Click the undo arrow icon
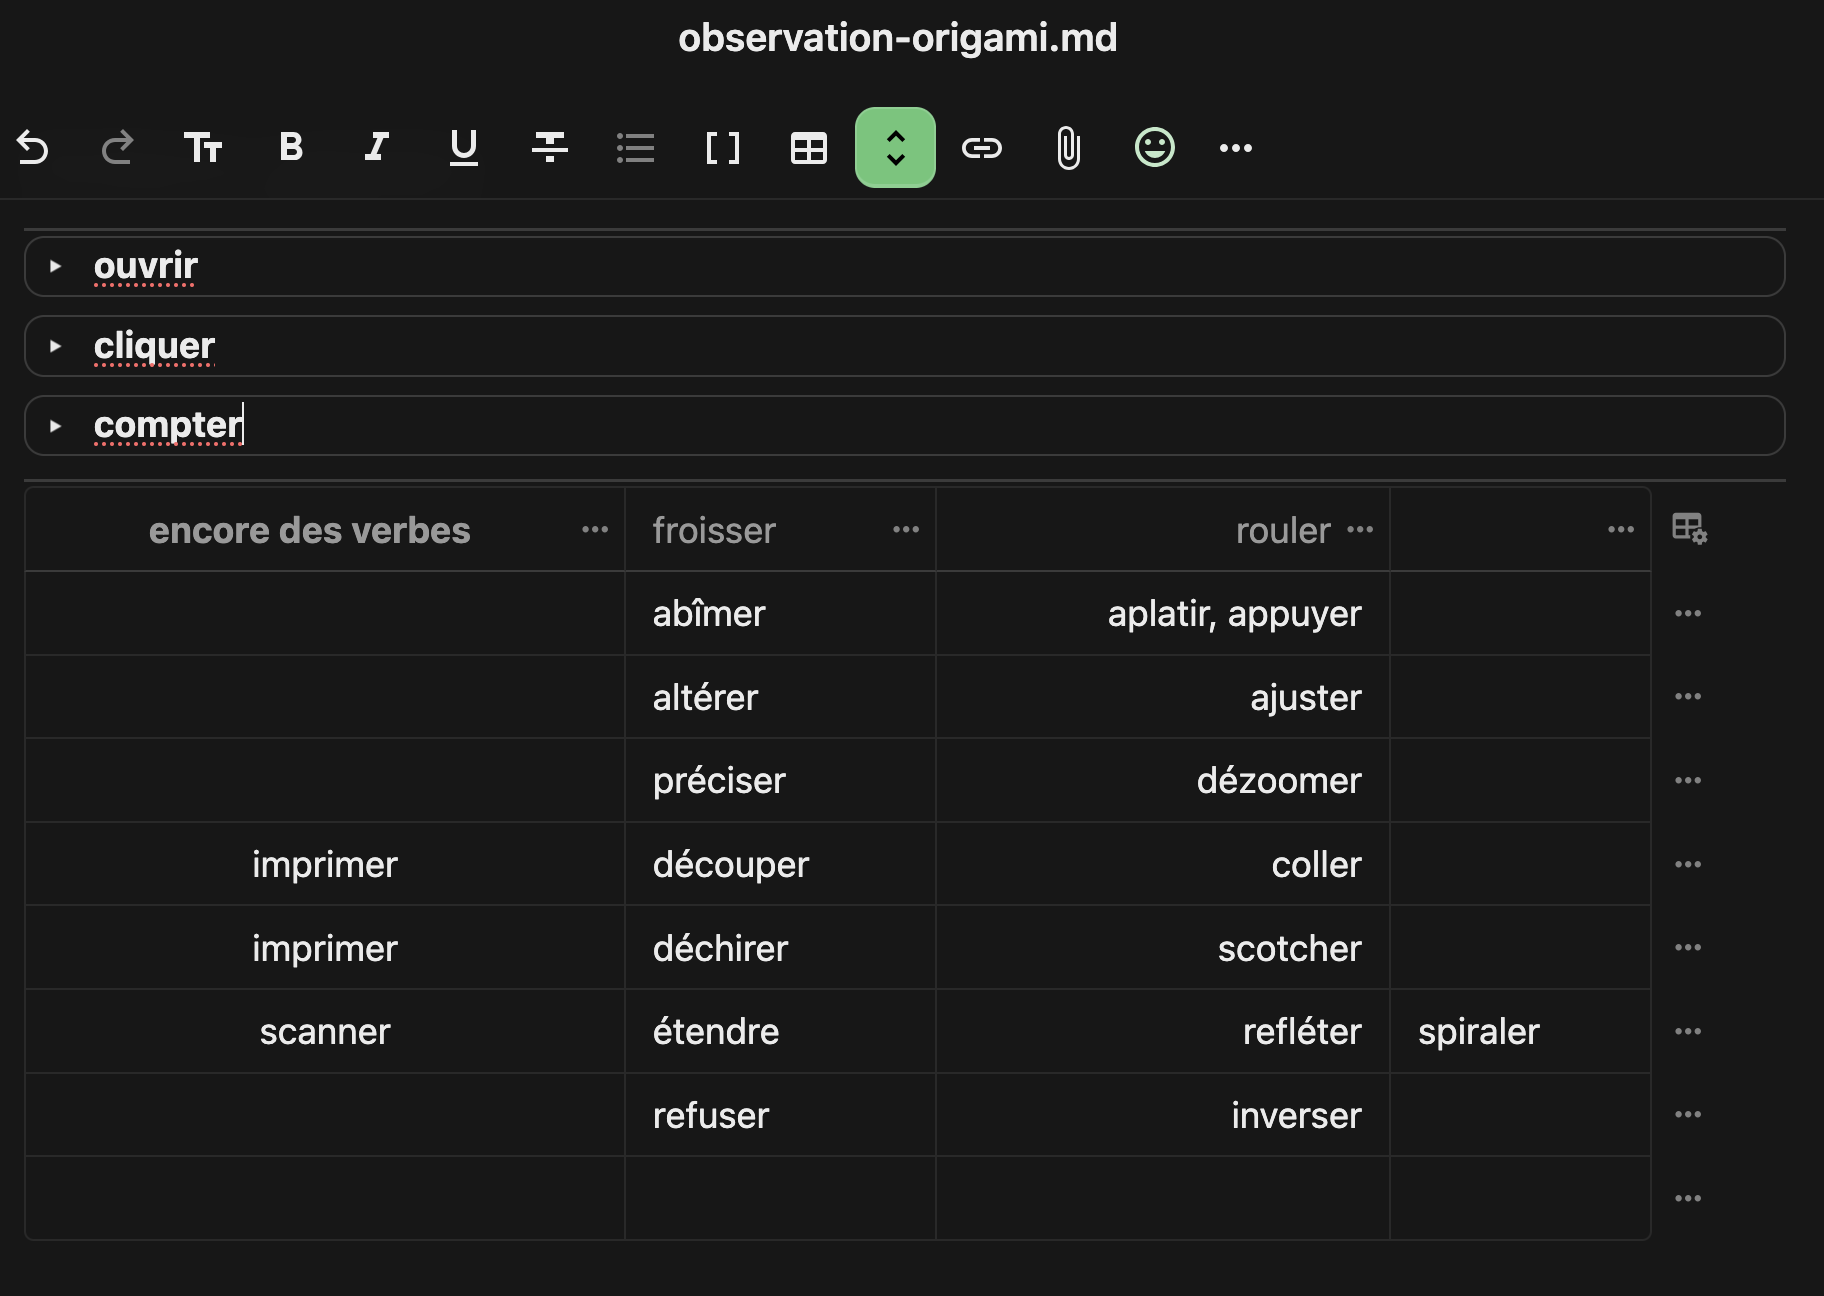This screenshot has height=1296, width=1824. [33, 148]
